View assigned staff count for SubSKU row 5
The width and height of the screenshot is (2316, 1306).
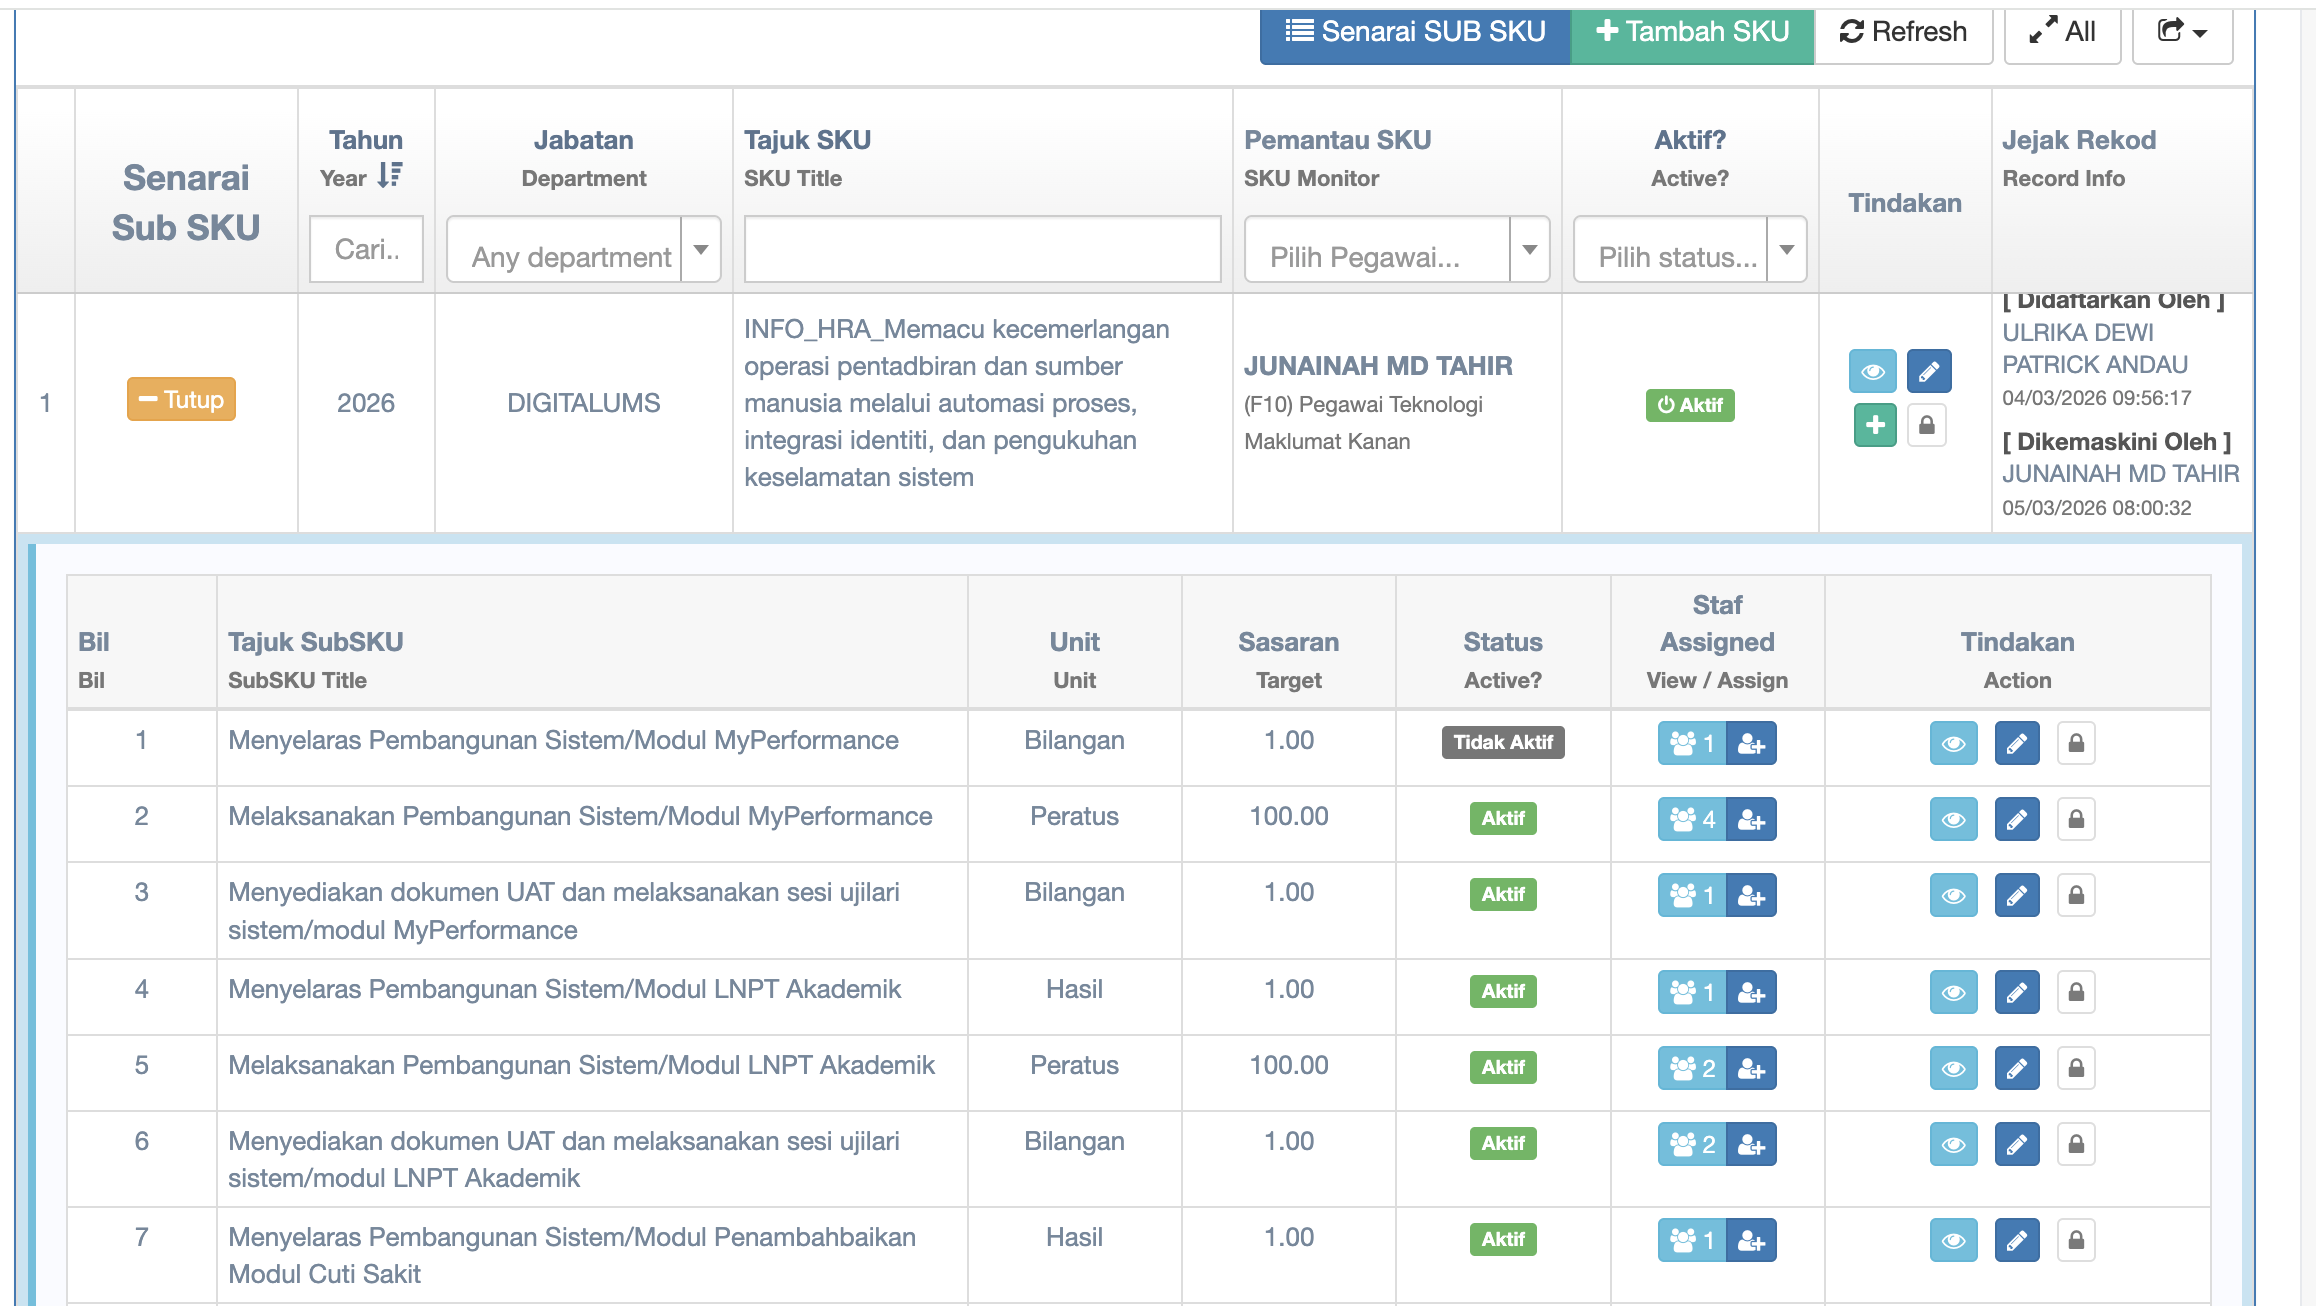pyautogui.click(x=1692, y=1068)
